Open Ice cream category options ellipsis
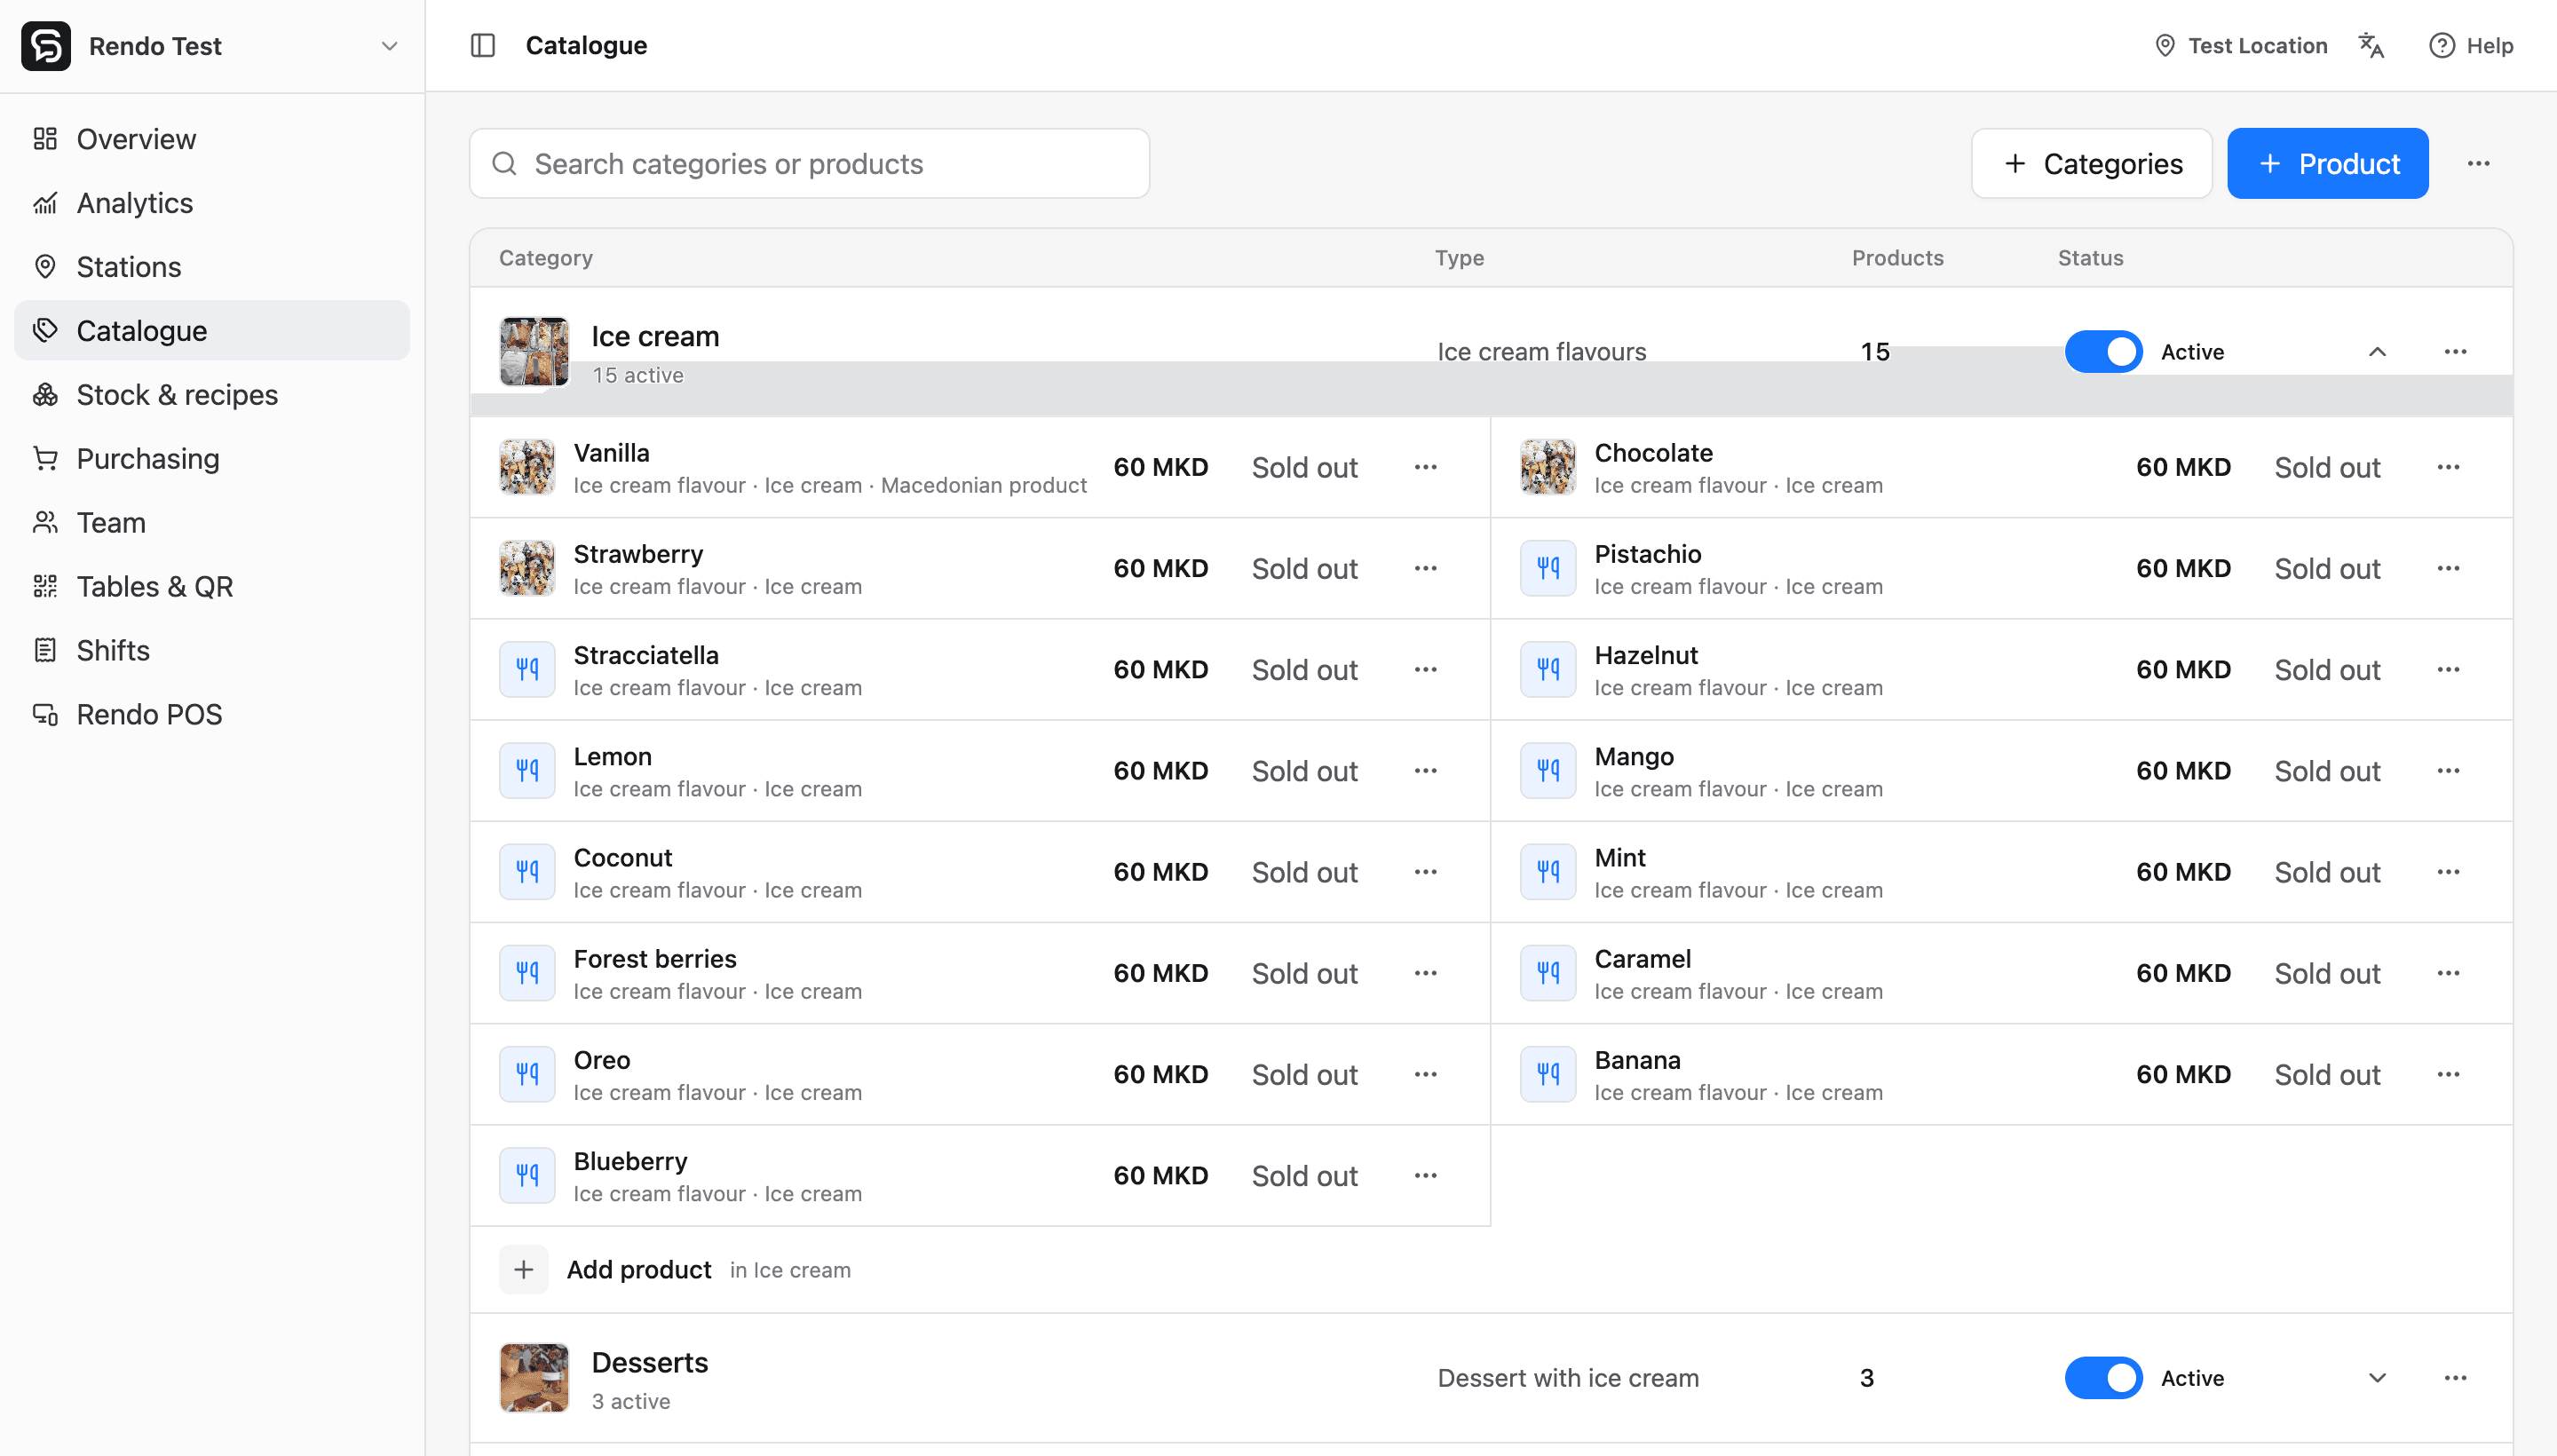2557x1456 pixels. [x=2455, y=352]
